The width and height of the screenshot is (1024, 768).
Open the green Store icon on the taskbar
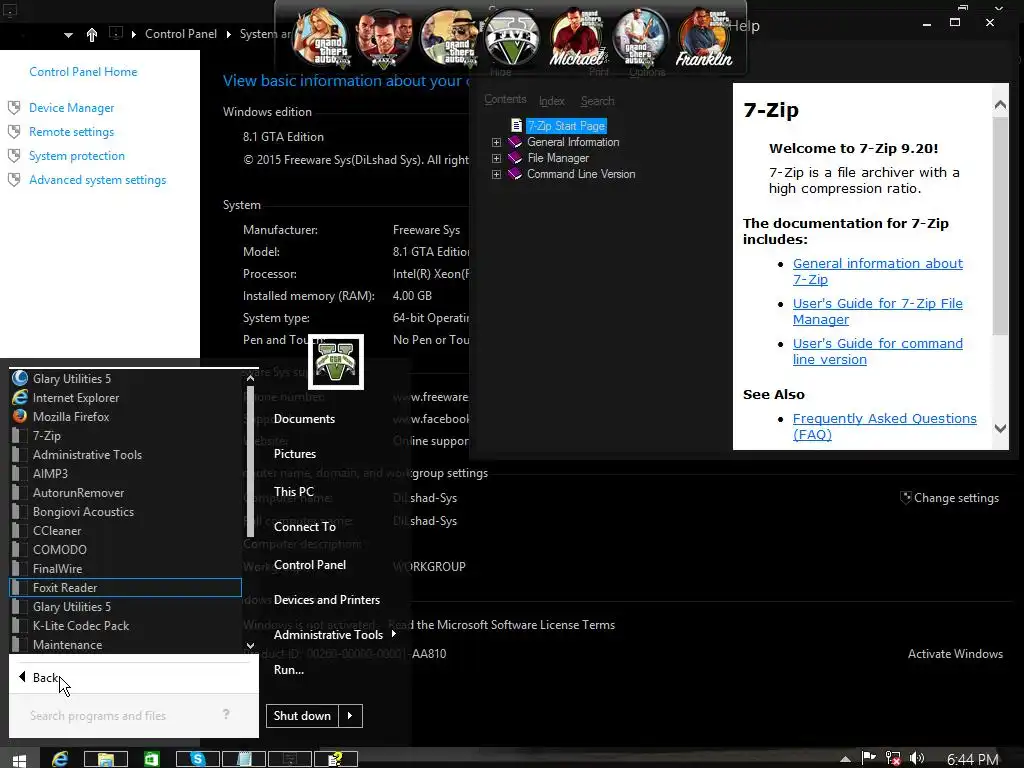(x=152, y=759)
